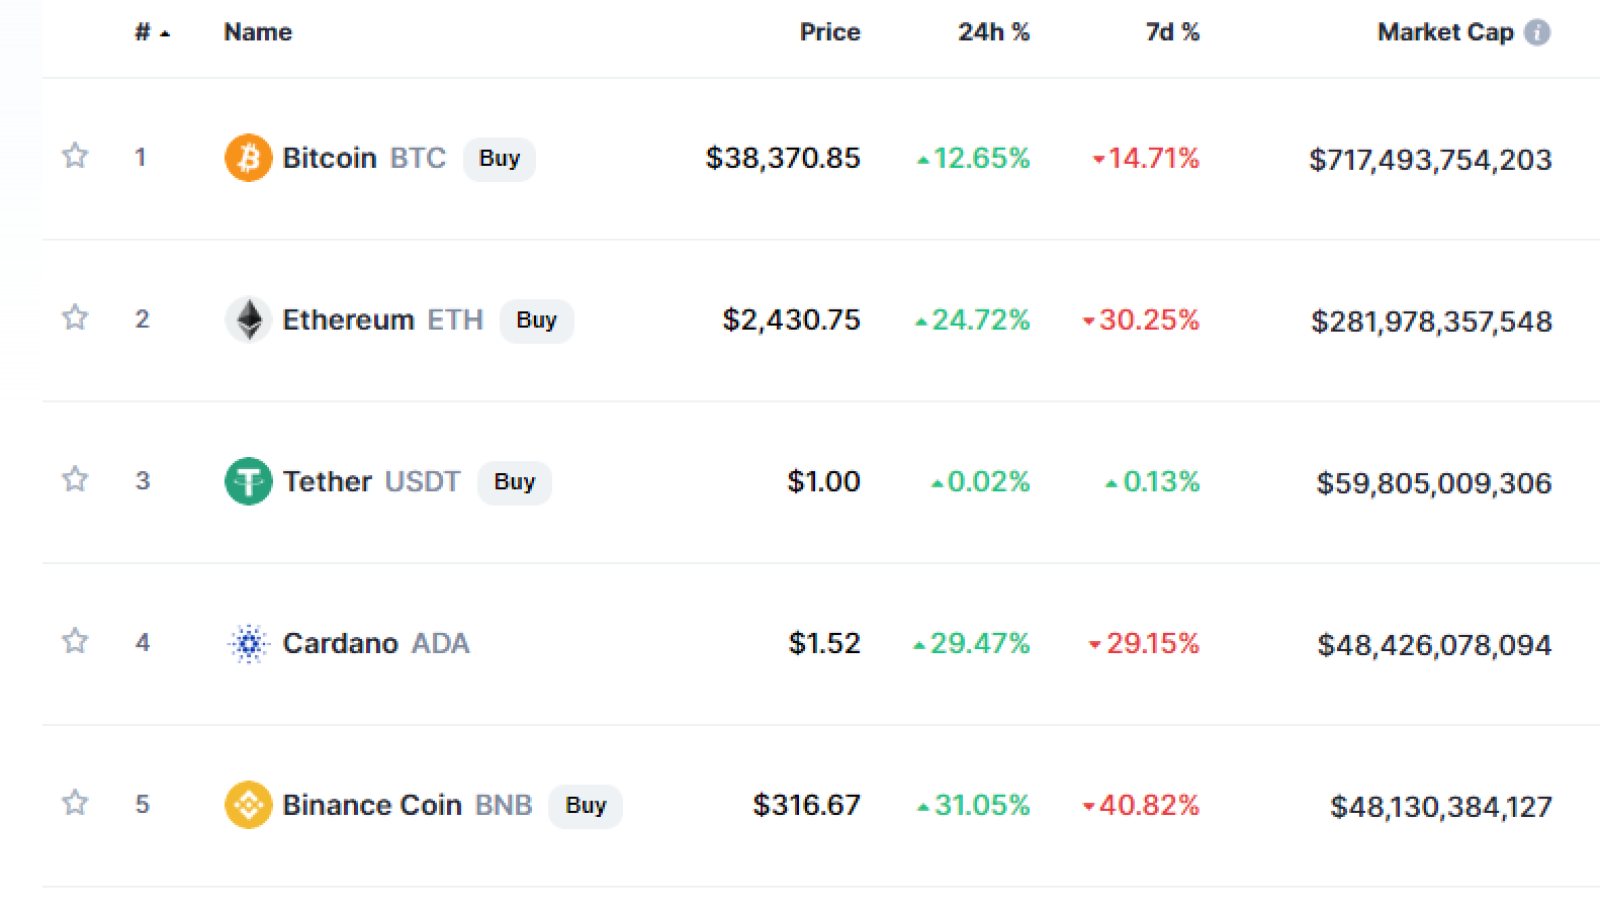Favorite Cardano using its star icon
The height and width of the screenshot is (900, 1600).
[75, 641]
